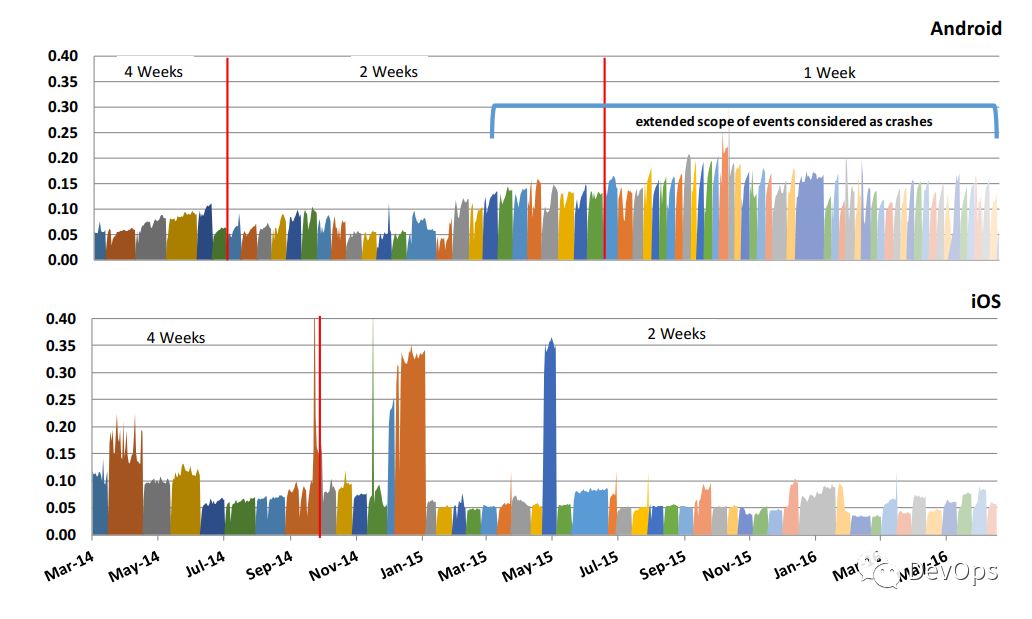Click the Mar-14 x-axis label
This screenshot has width=1032, height=619.
pos(69,566)
